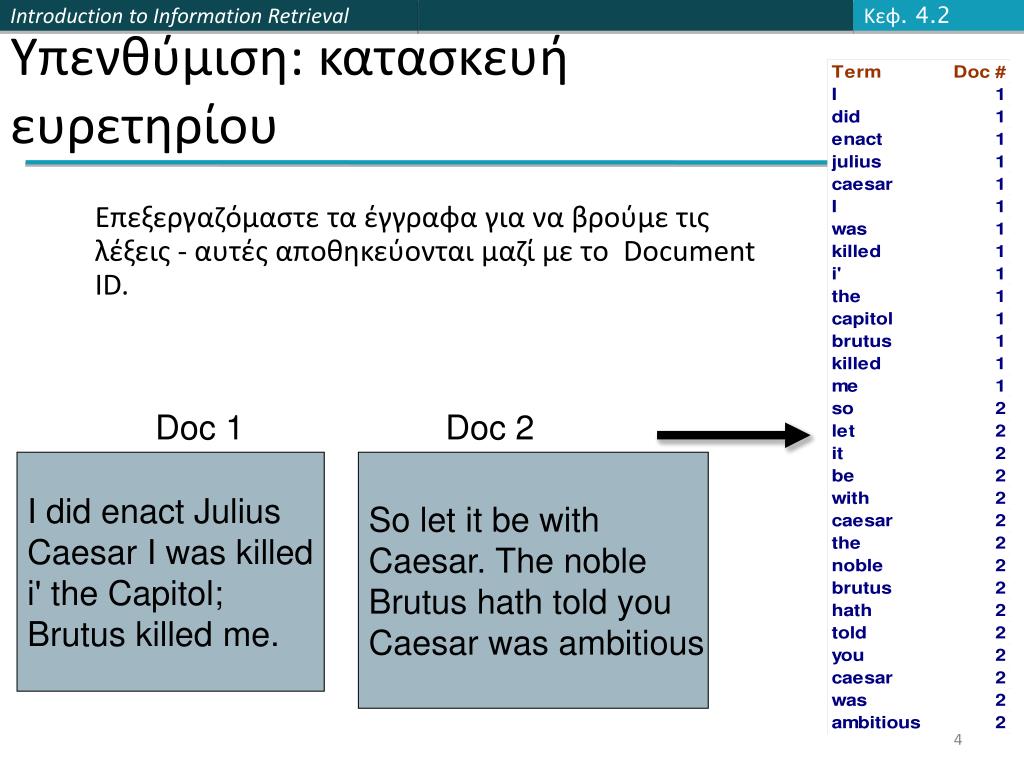Screen dimensions: 1024x768
Task: Click the 'brutus' term with Doc # 1
Action: (861, 341)
